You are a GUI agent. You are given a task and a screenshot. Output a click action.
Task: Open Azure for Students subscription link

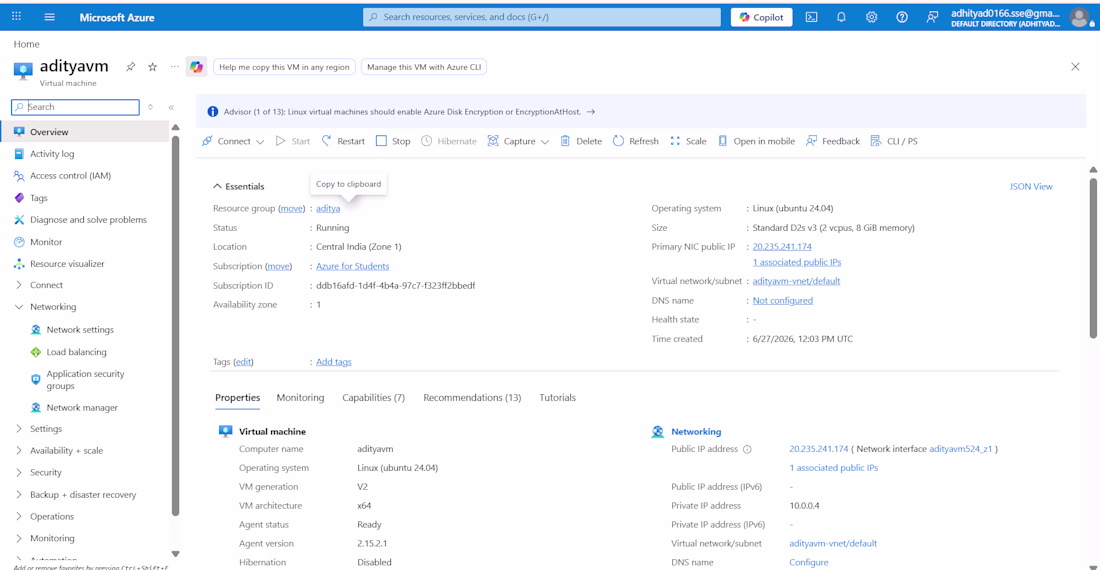point(352,266)
